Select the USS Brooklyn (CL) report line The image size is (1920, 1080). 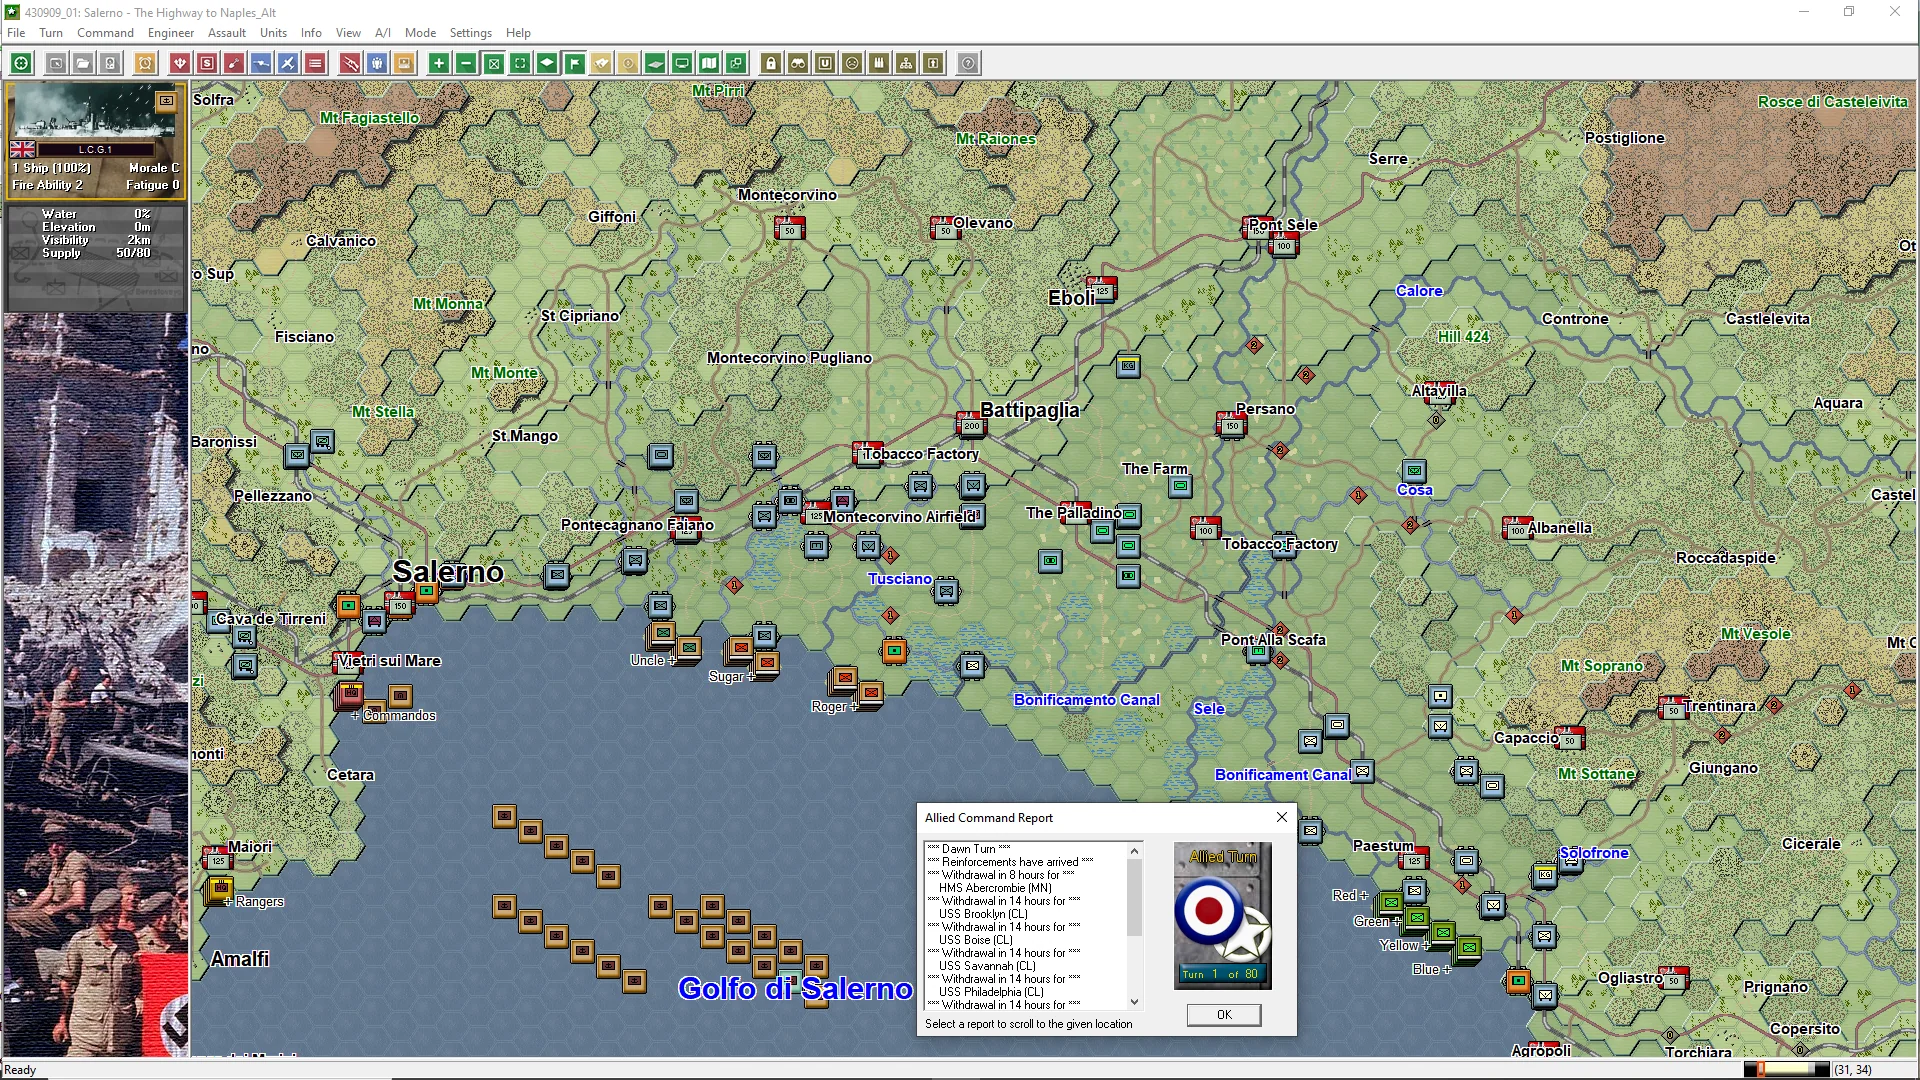point(982,914)
